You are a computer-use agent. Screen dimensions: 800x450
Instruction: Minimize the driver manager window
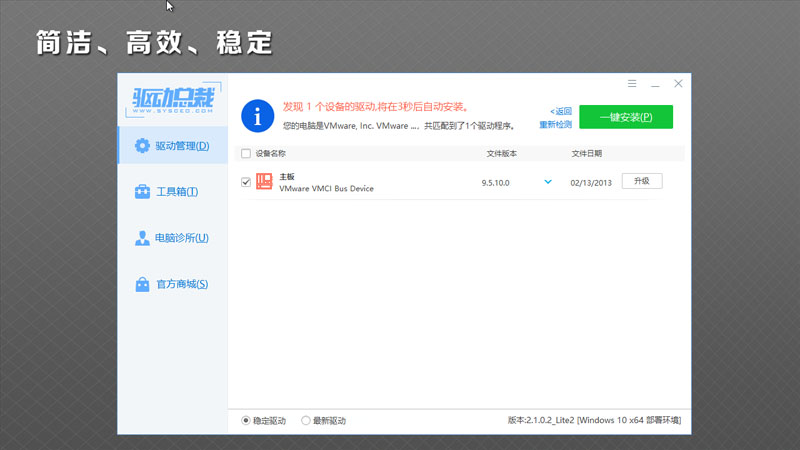[x=655, y=84]
